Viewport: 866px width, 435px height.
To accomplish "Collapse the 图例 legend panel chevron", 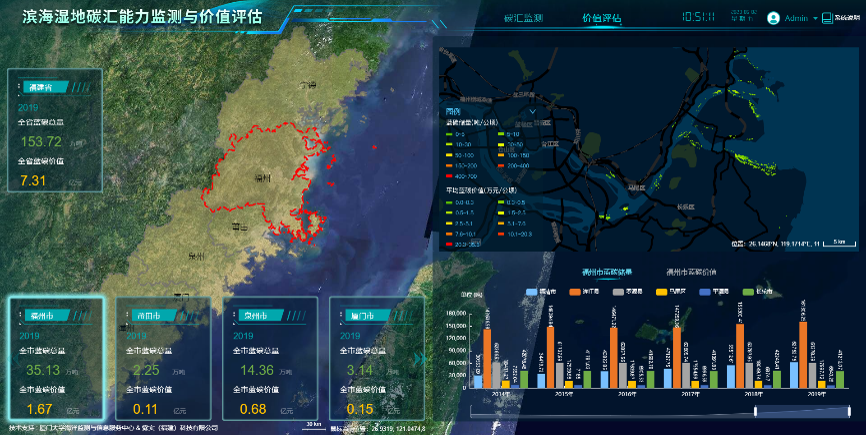I will tap(533, 111).
